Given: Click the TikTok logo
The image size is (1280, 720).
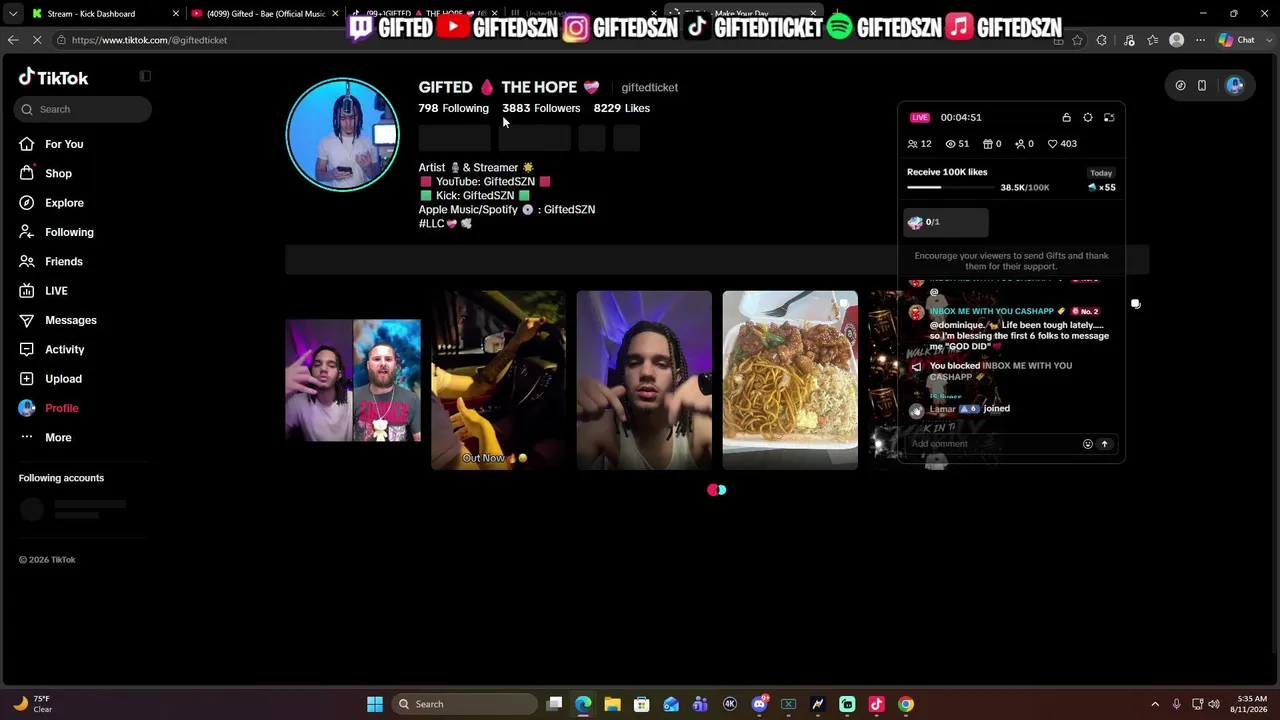Looking at the screenshot, I should [x=54, y=78].
